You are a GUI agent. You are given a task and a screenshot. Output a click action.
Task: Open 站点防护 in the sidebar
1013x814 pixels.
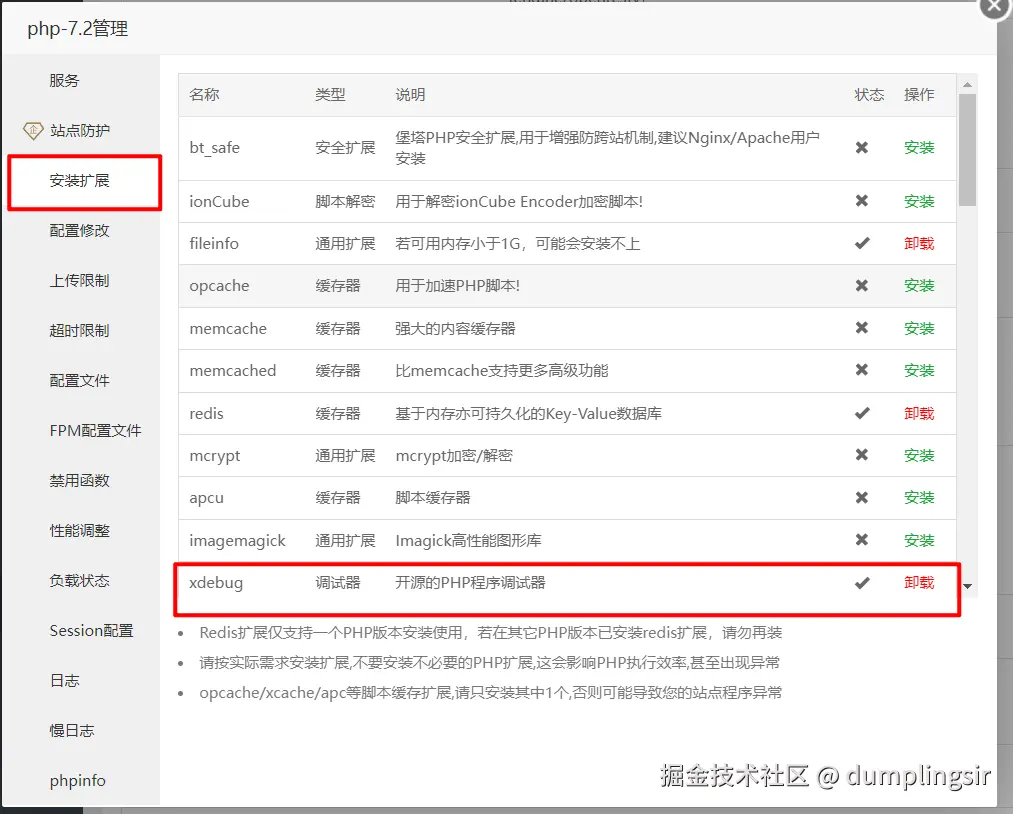79,130
